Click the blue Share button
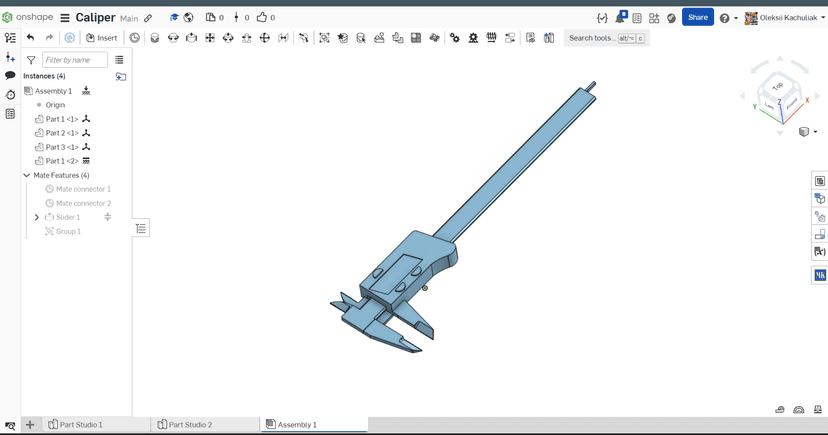The image size is (828, 435). [x=697, y=17]
